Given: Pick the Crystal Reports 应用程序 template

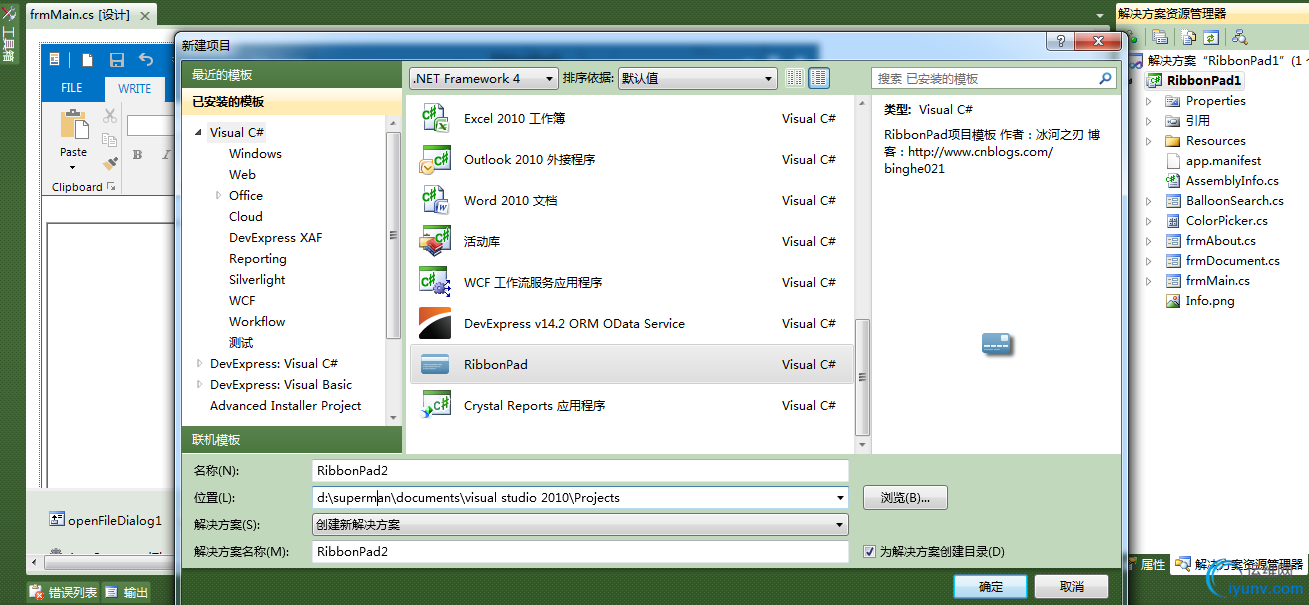Looking at the screenshot, I should pos(631,405).
